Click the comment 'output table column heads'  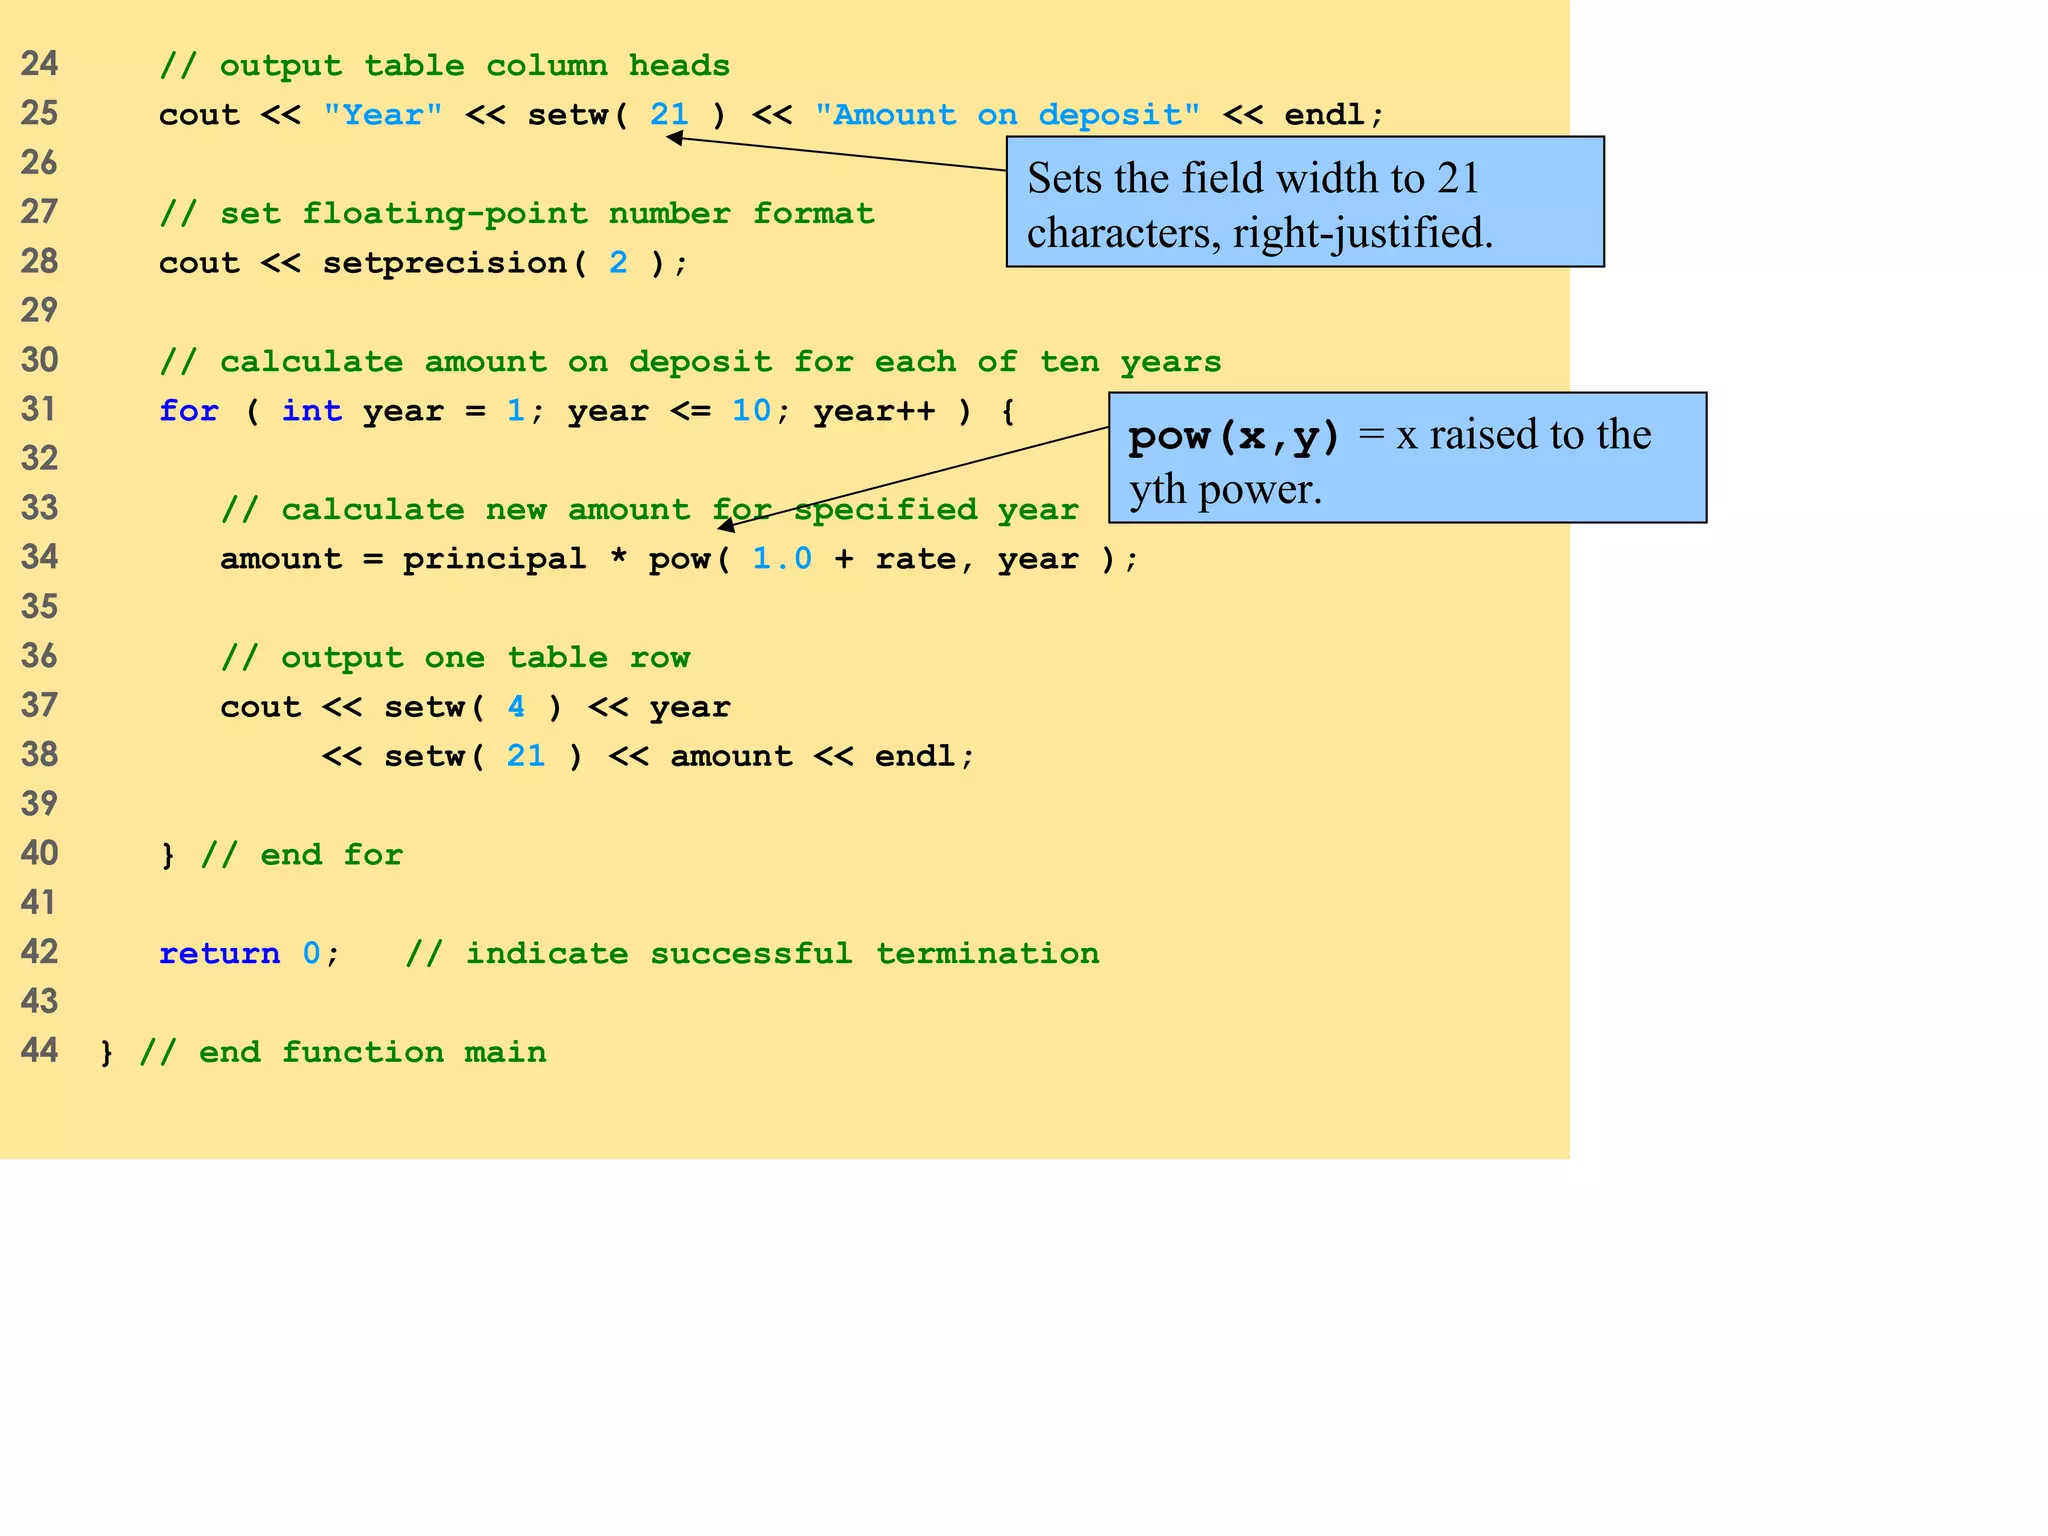pos(444,66)
